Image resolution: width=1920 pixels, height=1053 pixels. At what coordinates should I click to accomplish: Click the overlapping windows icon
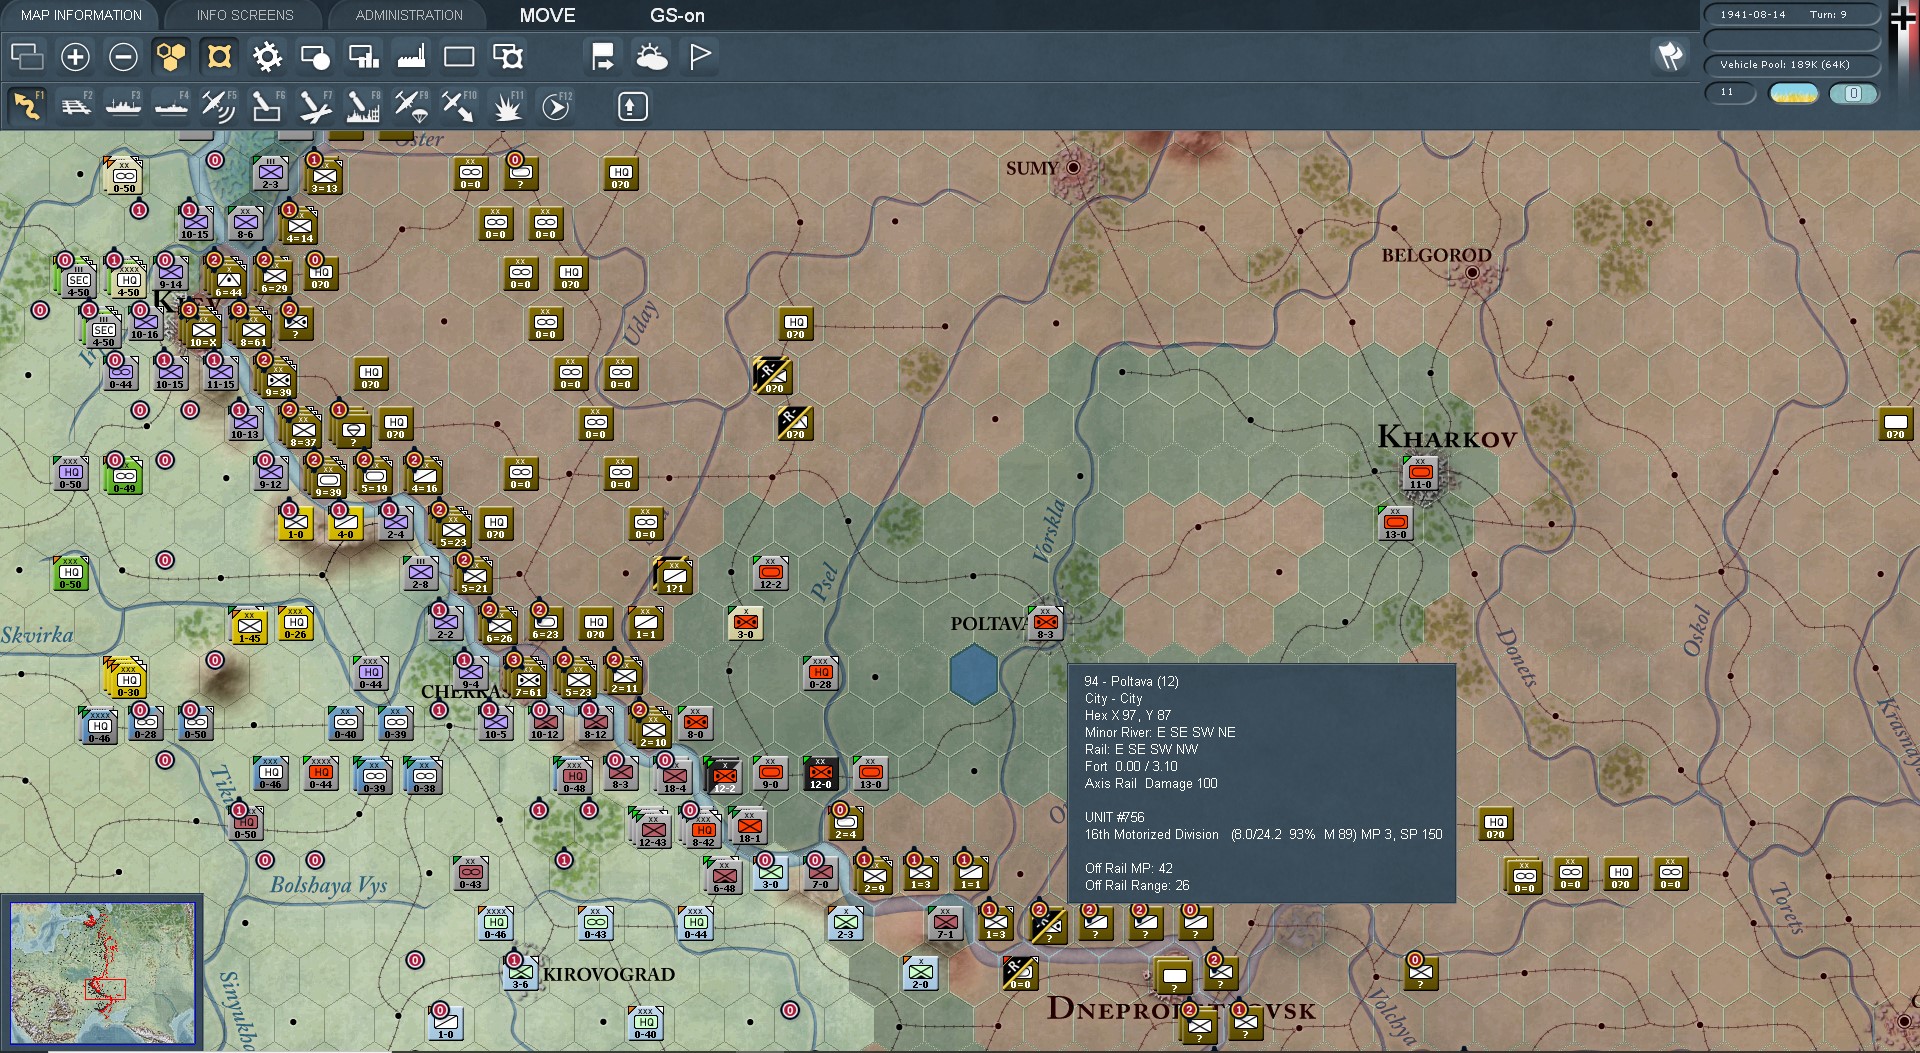coord(27,57)
